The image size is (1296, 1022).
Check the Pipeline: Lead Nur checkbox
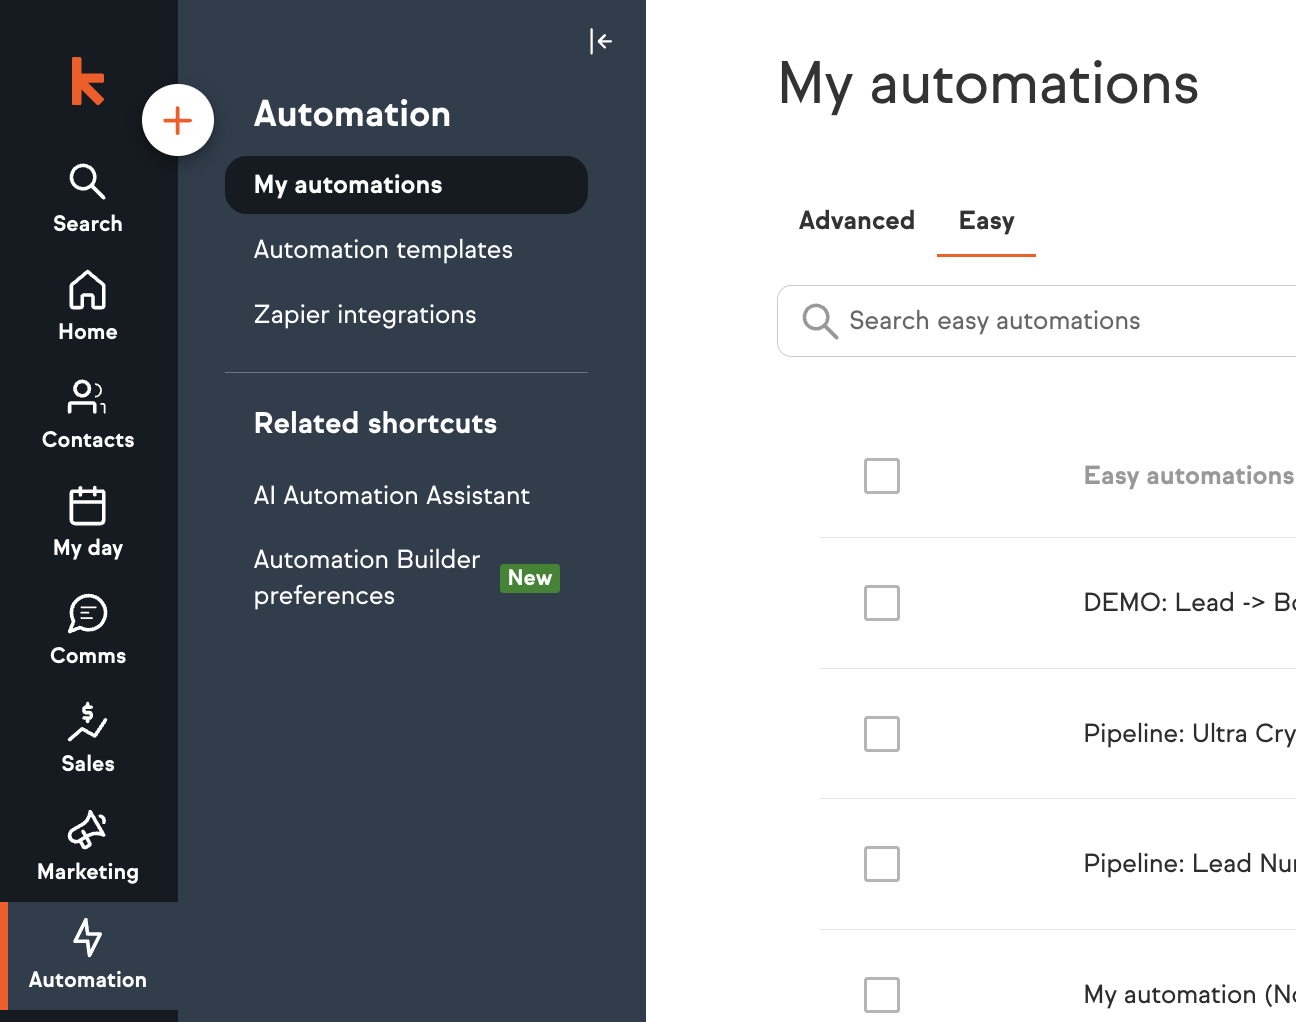[882, 864]
